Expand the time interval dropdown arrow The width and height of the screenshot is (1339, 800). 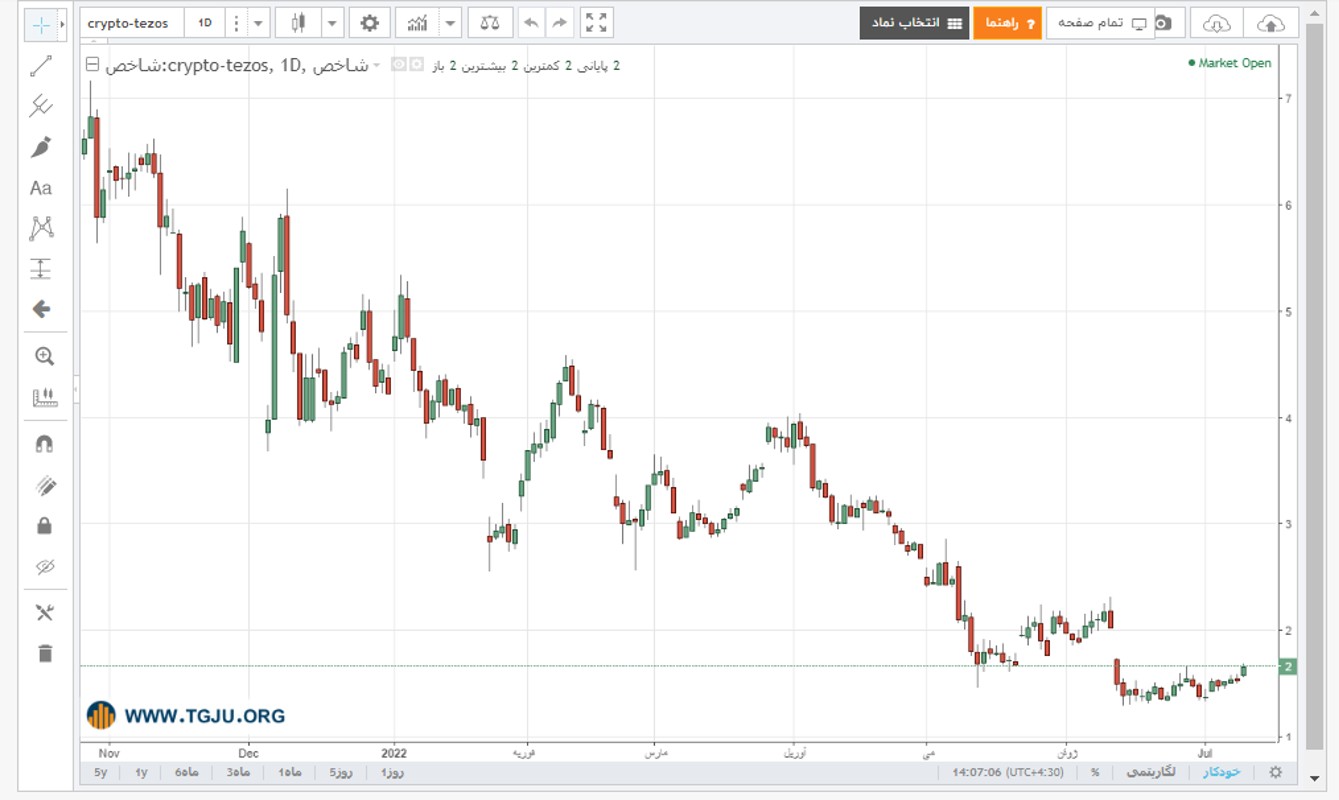pyautogui.click(x=258, y=23)
